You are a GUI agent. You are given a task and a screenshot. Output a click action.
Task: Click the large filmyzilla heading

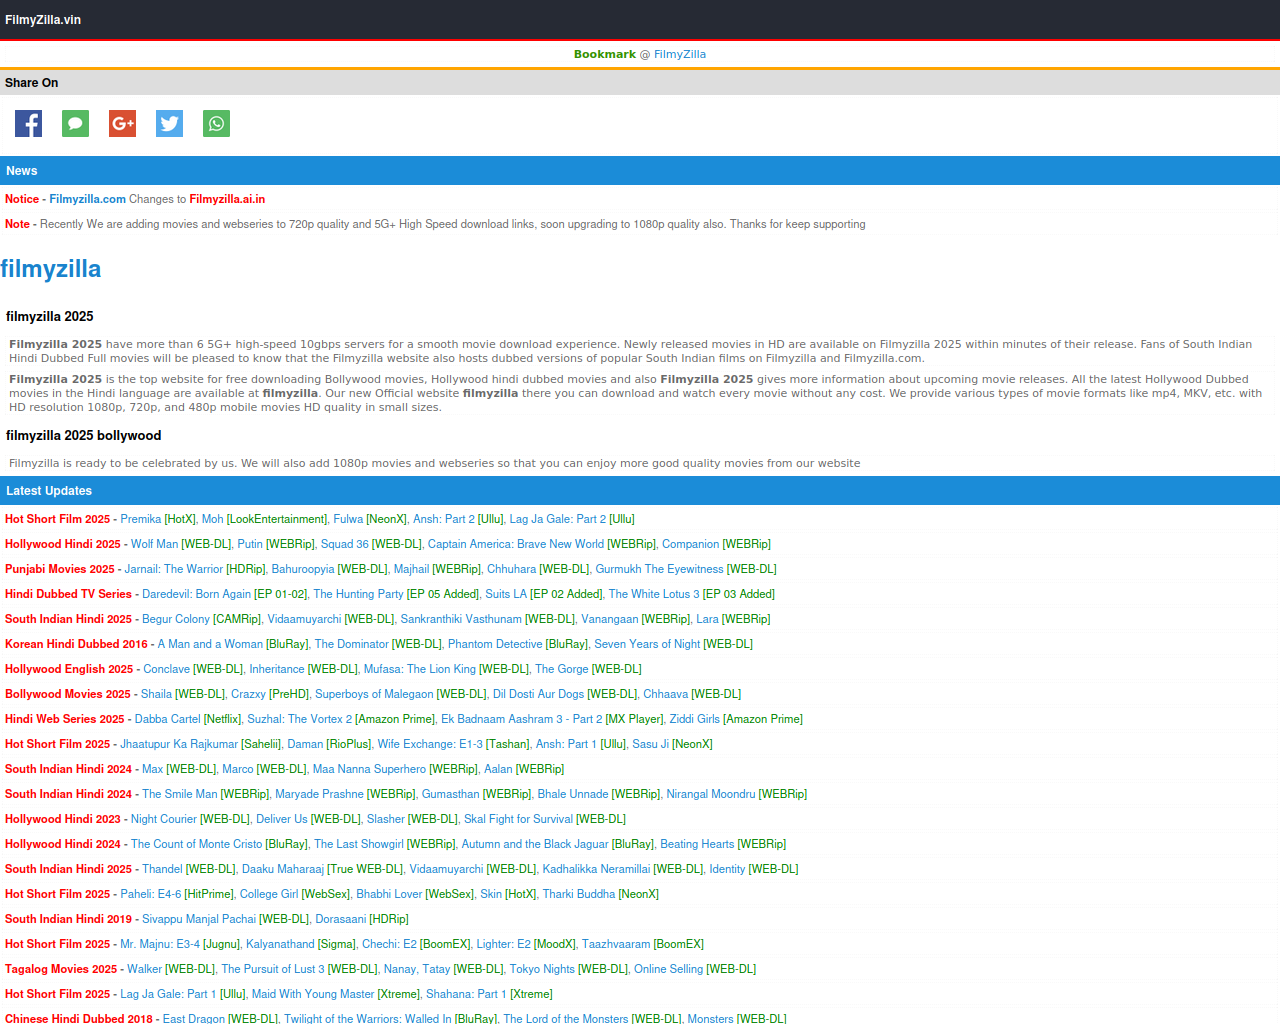pyautogui.click(x=51, y=269)
